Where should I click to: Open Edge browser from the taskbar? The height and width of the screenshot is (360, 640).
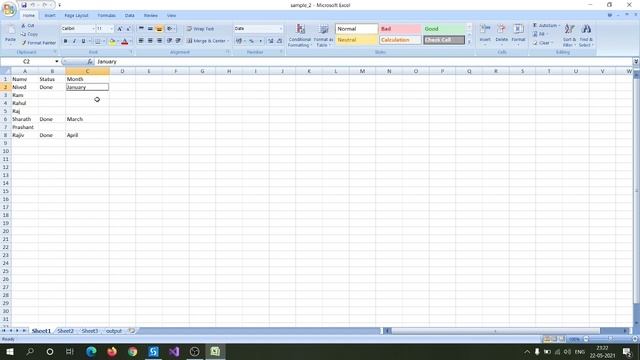pos(91,351)
